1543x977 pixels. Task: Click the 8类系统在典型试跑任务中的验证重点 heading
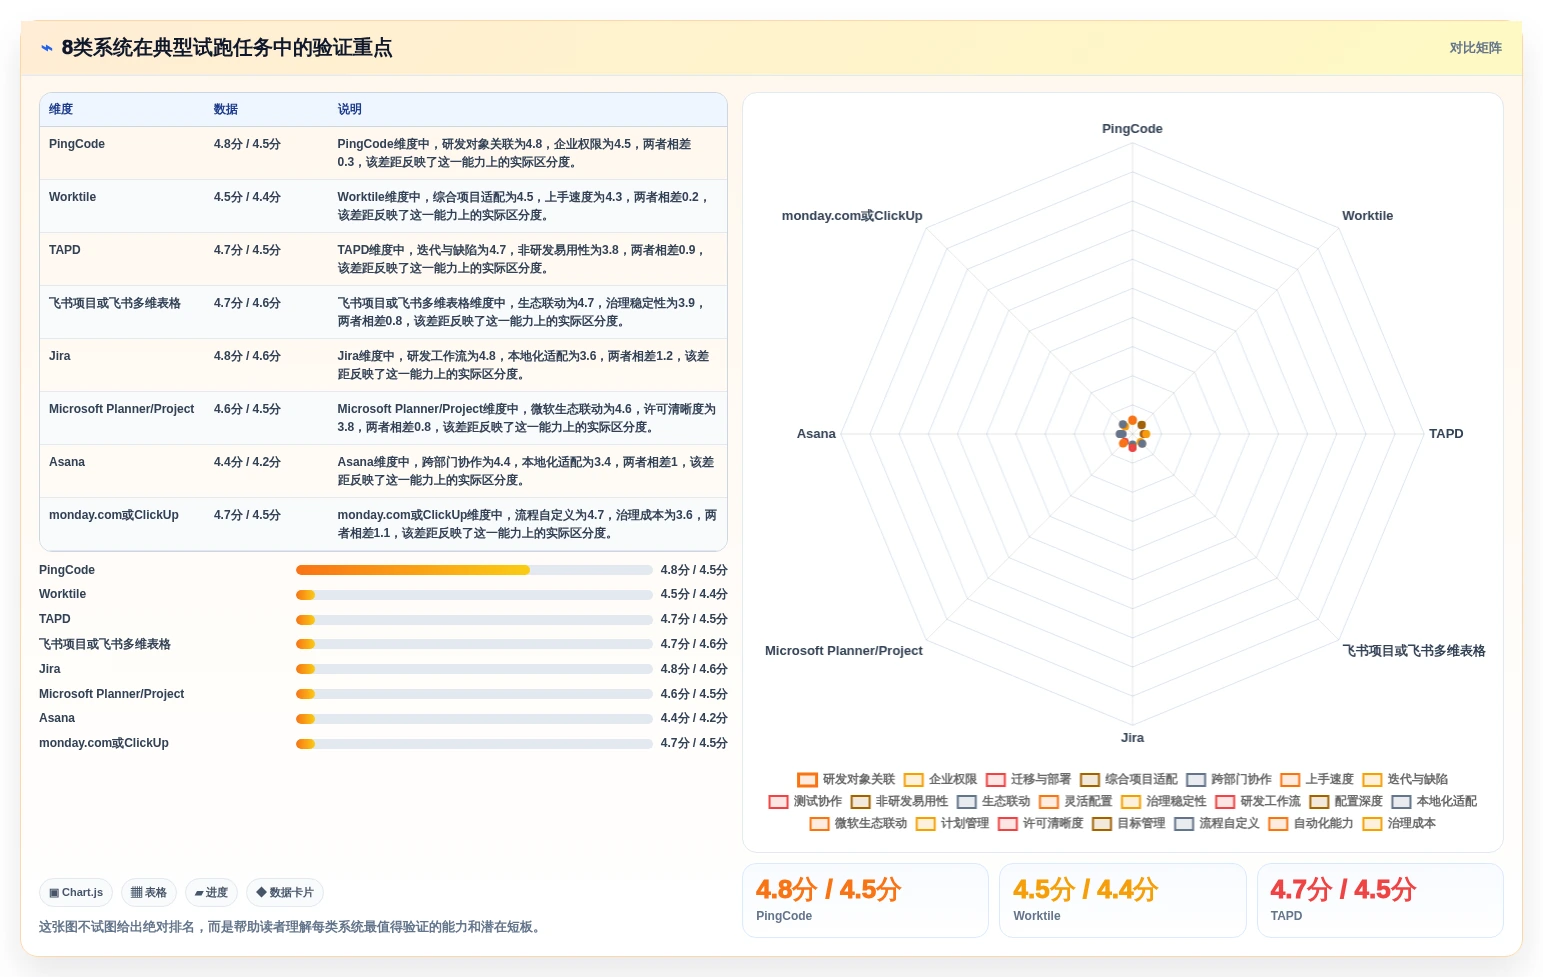point(227,48)
